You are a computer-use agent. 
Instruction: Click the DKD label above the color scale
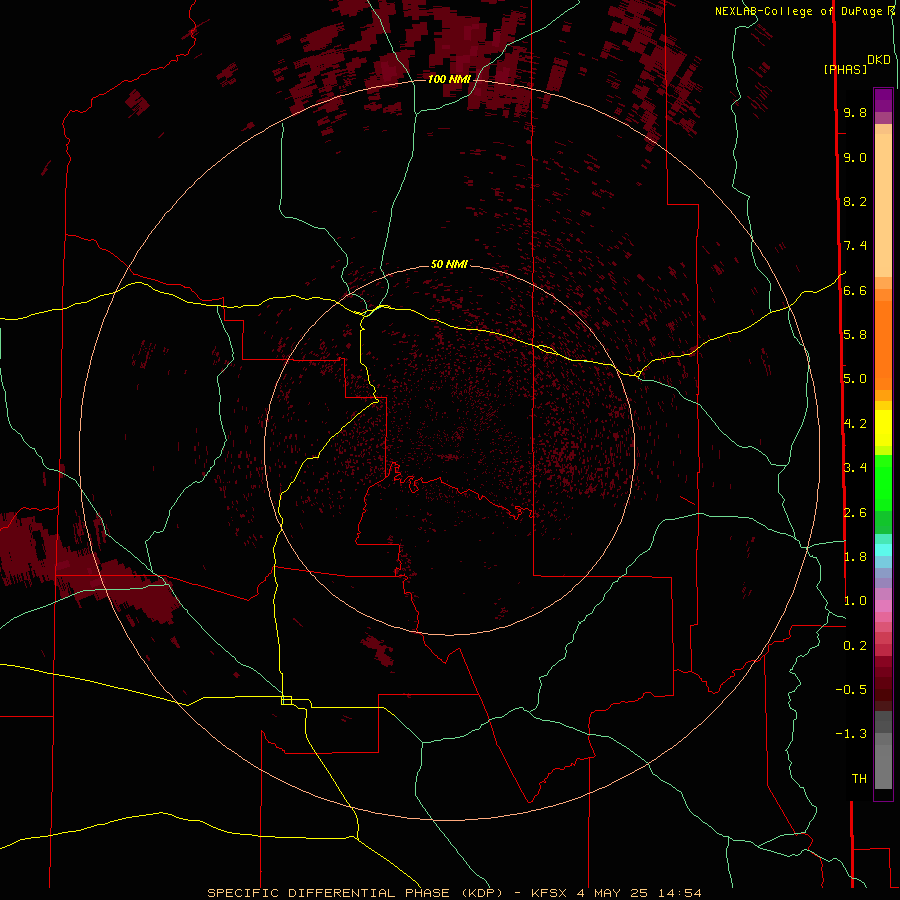(878, 60)
